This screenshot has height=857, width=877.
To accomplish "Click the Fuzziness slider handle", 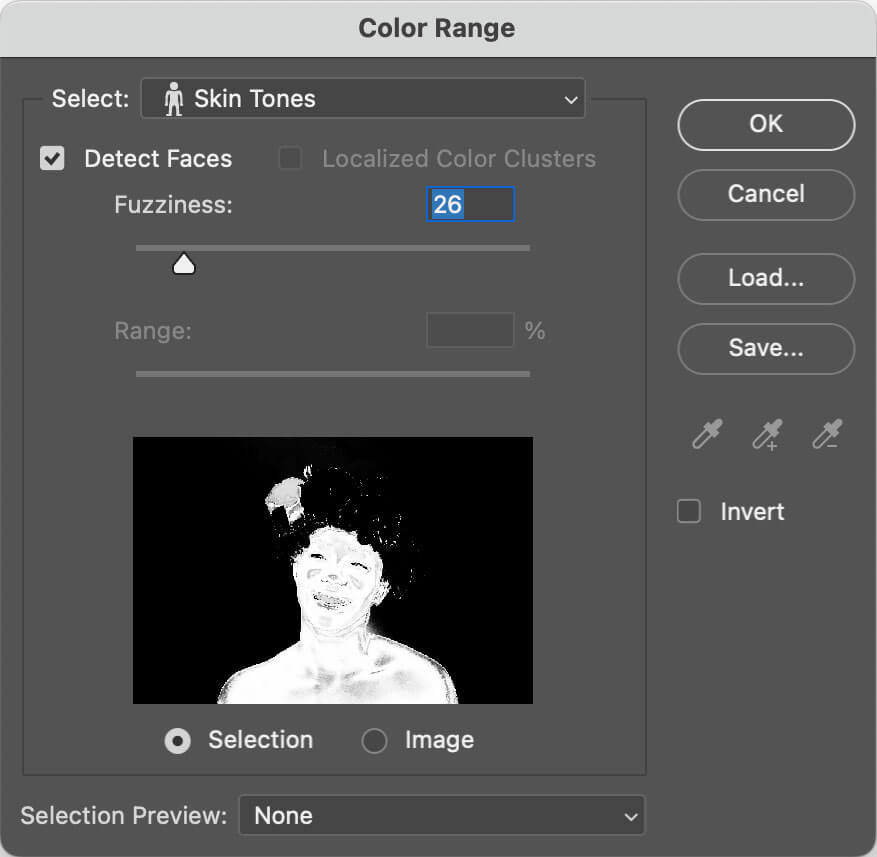I will 184,264.
